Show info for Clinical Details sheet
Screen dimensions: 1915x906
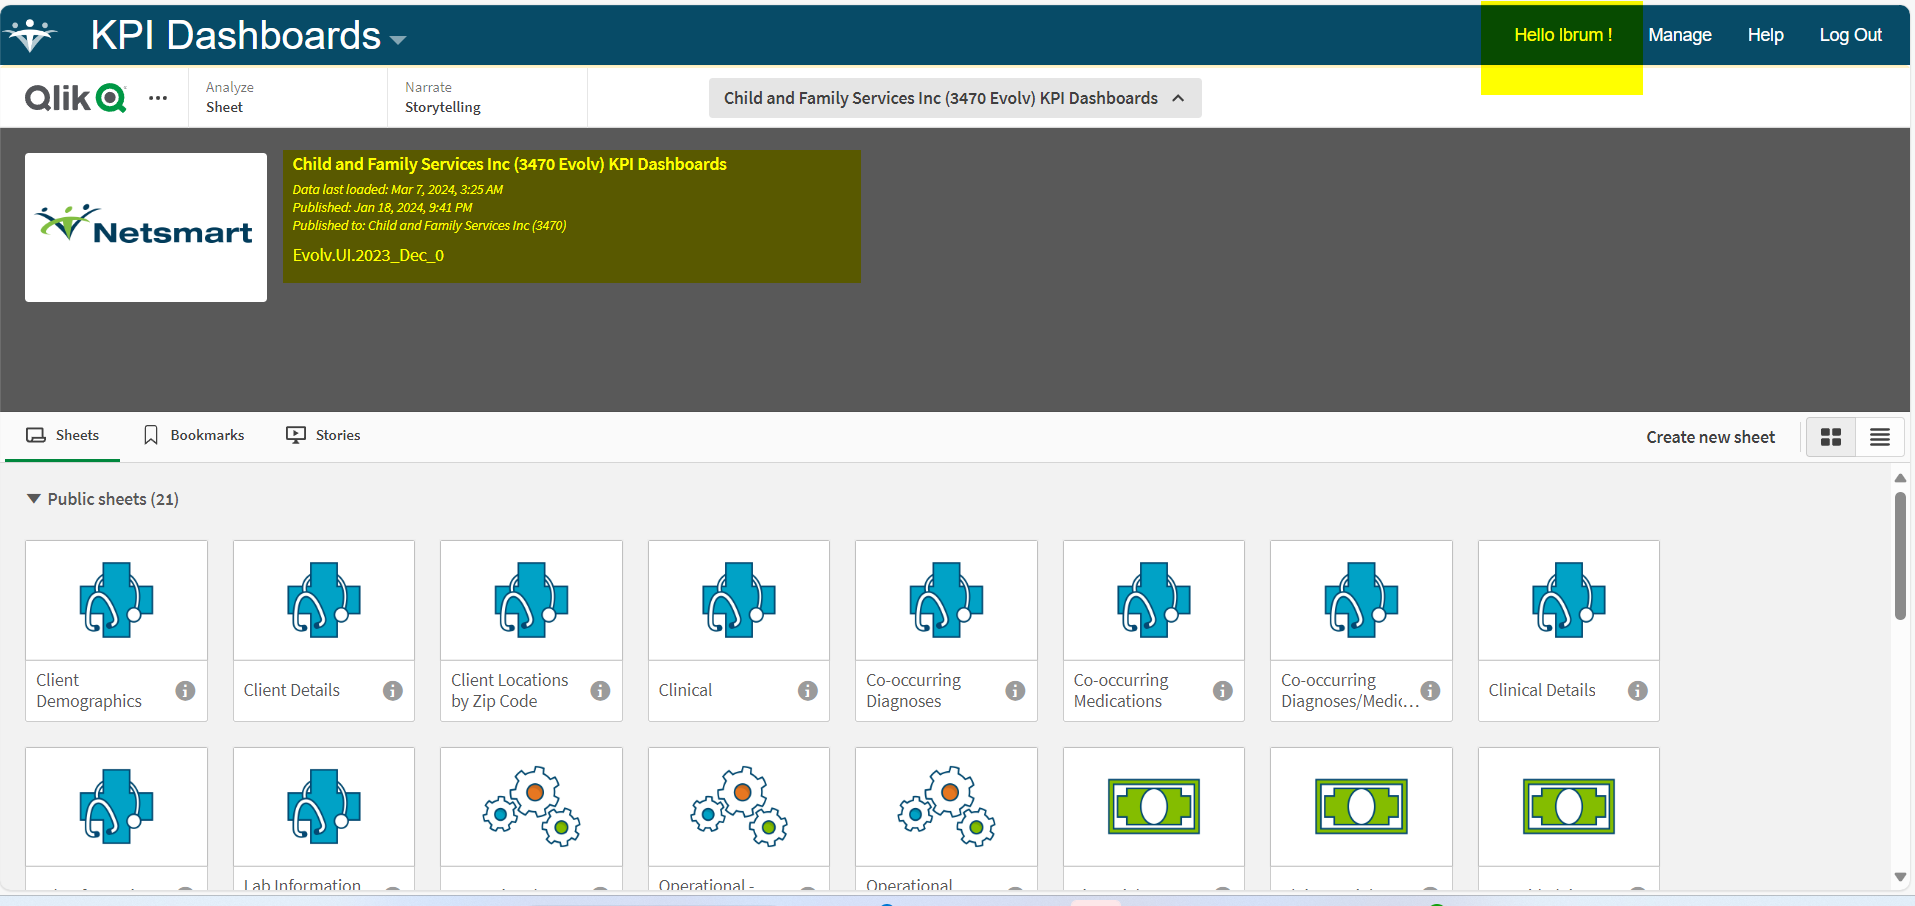point(1638,690)
